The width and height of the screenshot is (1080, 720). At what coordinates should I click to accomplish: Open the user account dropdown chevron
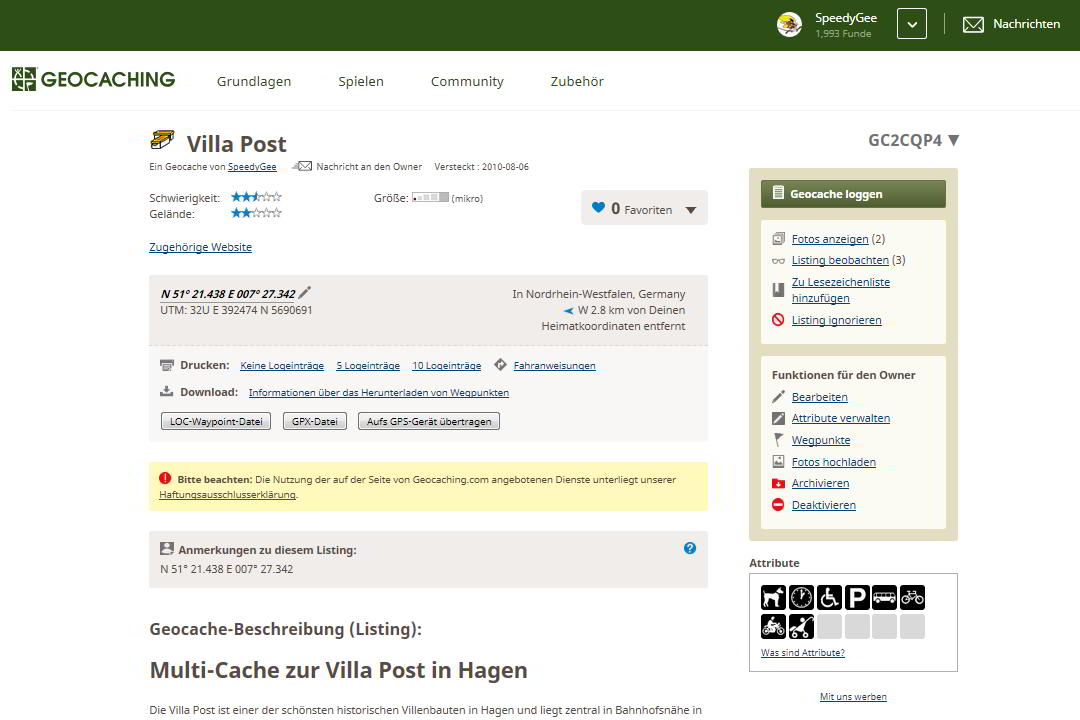(911, 24)
